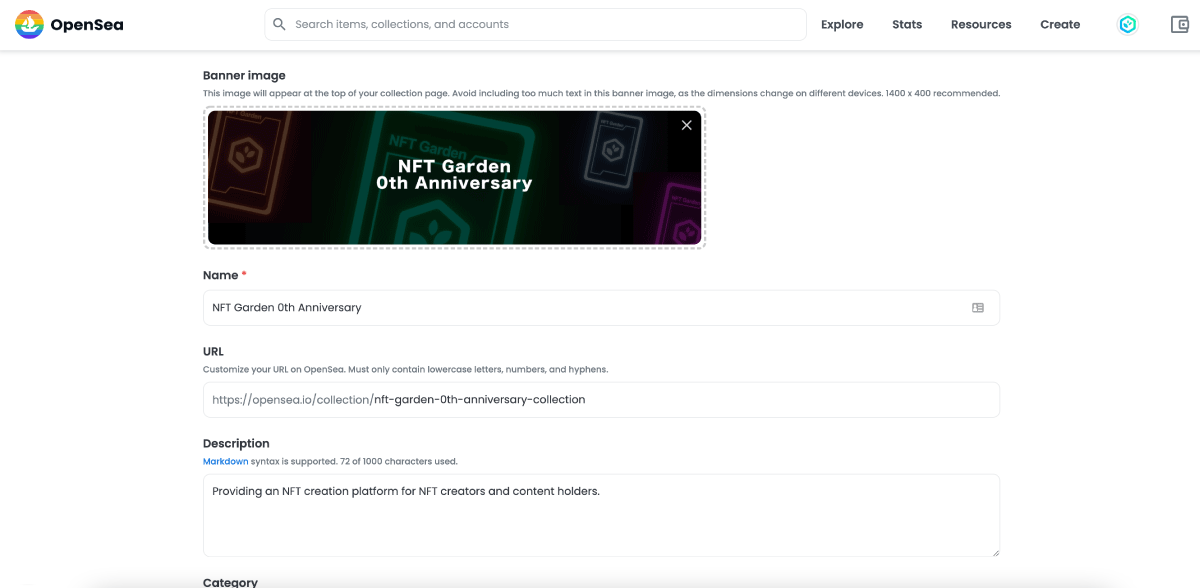The width and height of the screenshot is (1200, 588).
Task: Open the Resources menu
Action: click(x=980, y=24)
